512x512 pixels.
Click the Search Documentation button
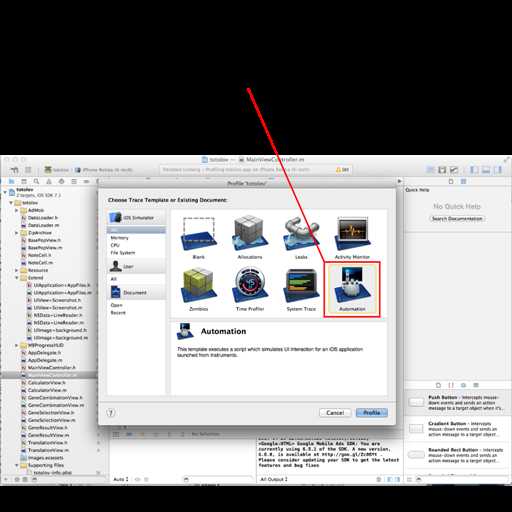click(457, 219)
